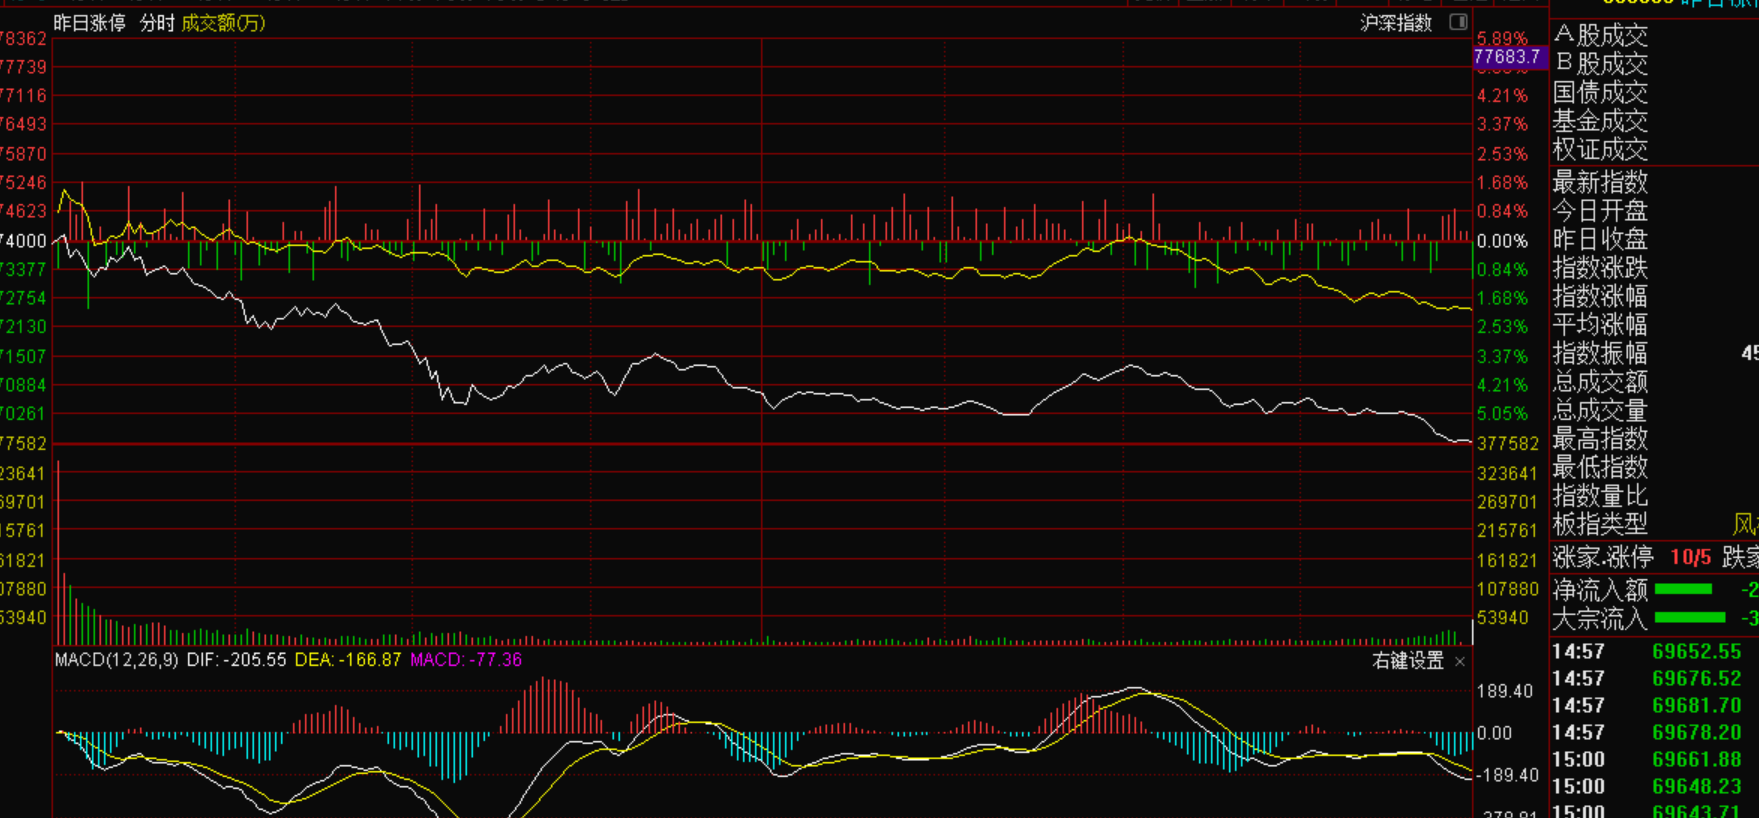Click the 189.40 MACD axis label

(1505, 691)
